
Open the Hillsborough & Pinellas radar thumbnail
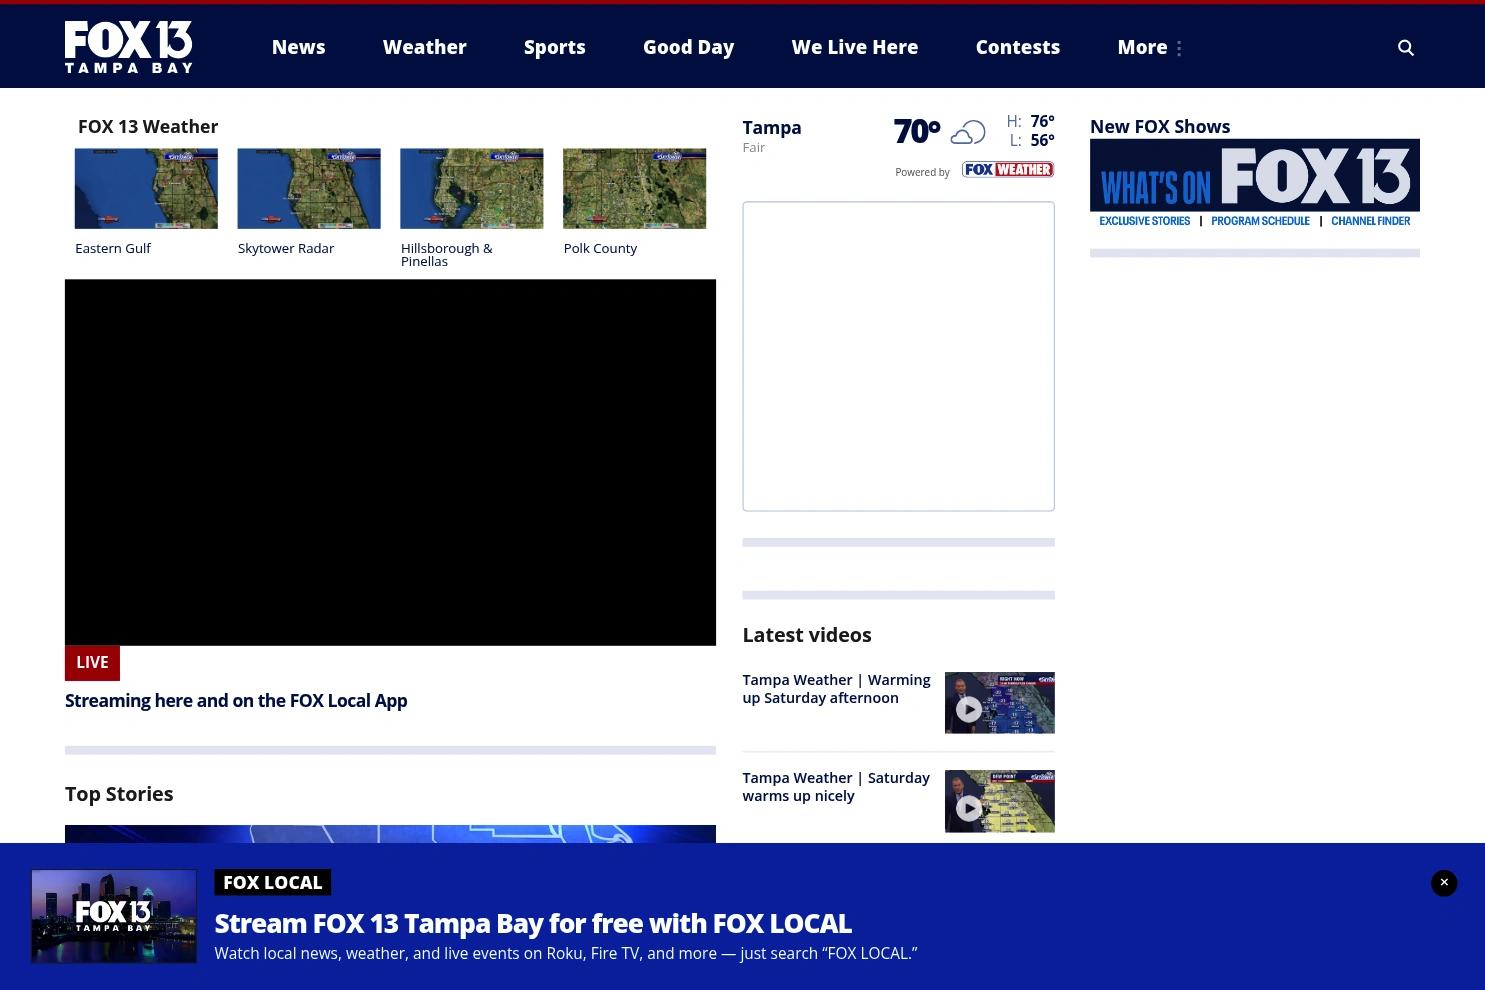click(472, 189)
